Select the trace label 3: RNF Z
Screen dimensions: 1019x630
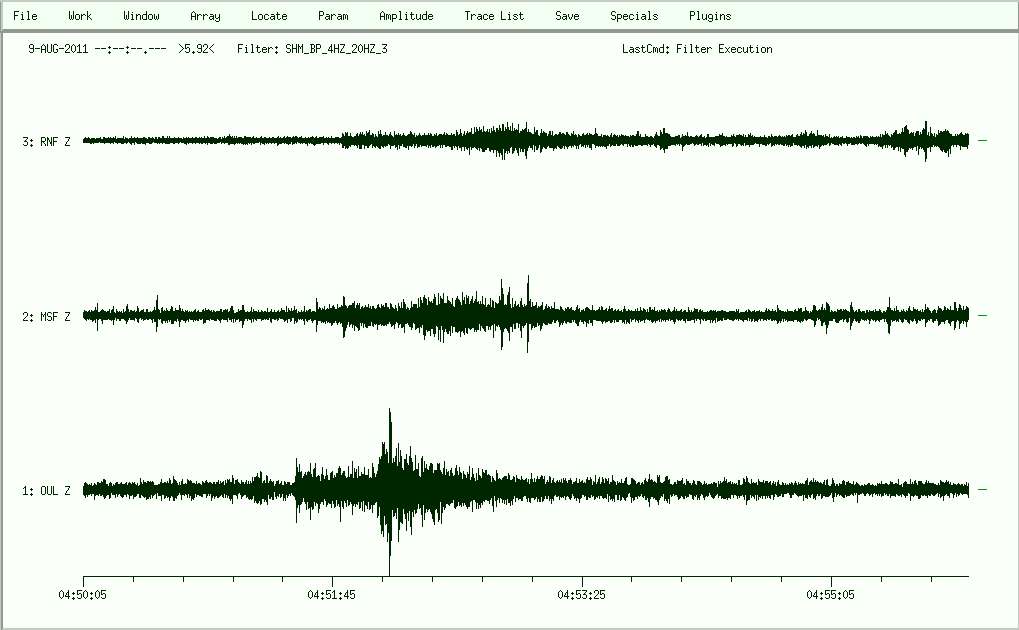pyautogui.click(x=46, y=142)
